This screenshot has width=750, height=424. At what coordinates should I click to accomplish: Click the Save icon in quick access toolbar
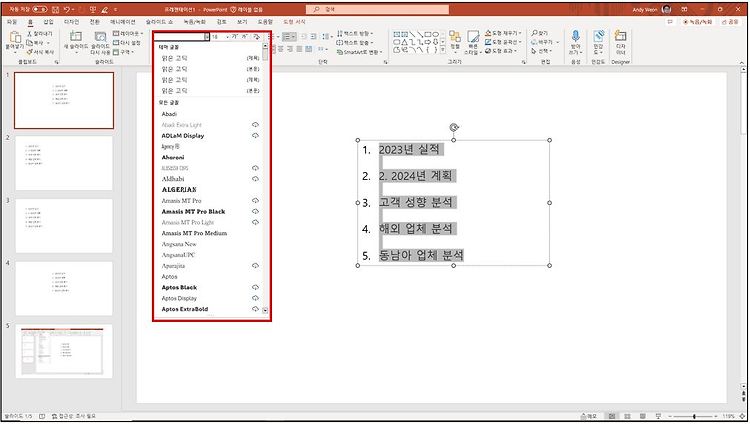55,9
